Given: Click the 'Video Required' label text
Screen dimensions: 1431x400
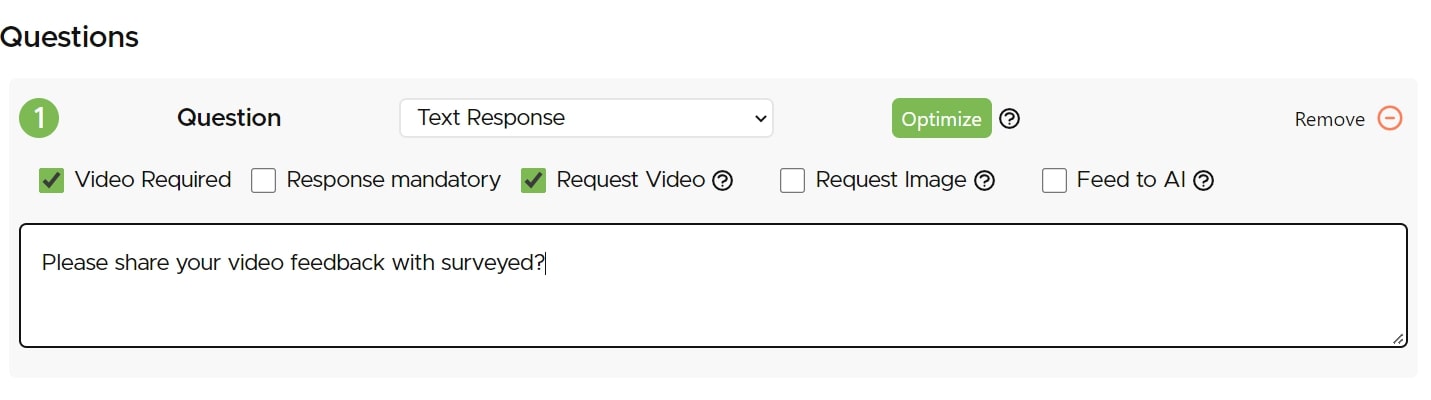Looking at the screenshot, I should coord(153,180).
